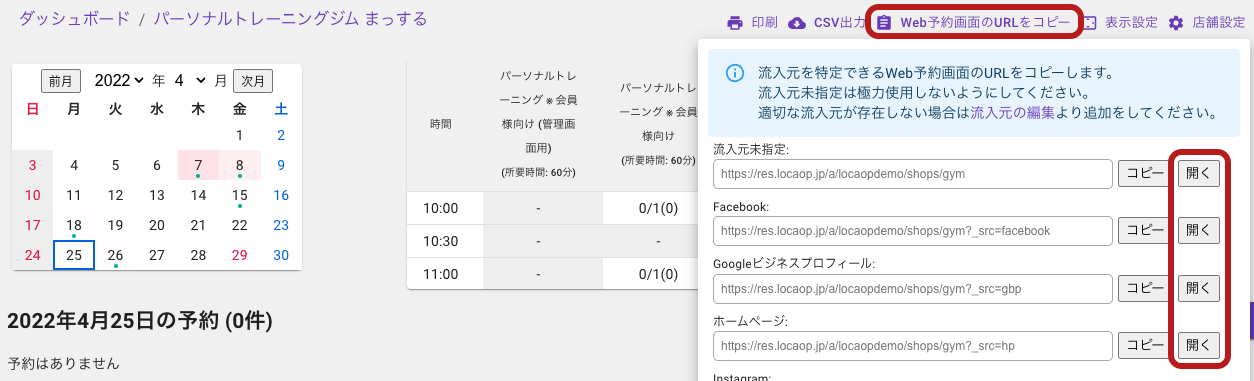Screen dimensions: 1254x381
Task: Select April 7 in the calendar
Action: (198, 165)
